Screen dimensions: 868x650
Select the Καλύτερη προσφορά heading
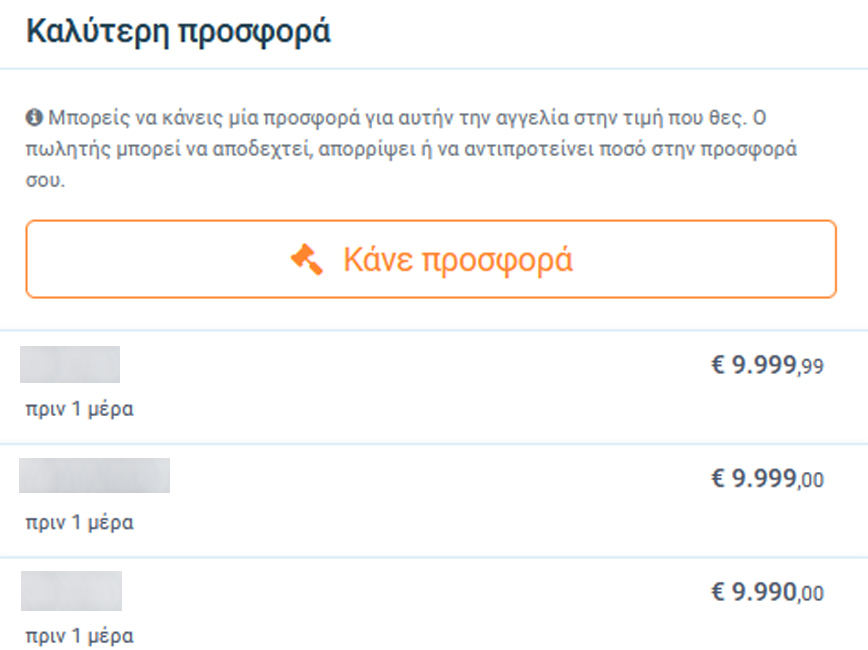point(178,31)
